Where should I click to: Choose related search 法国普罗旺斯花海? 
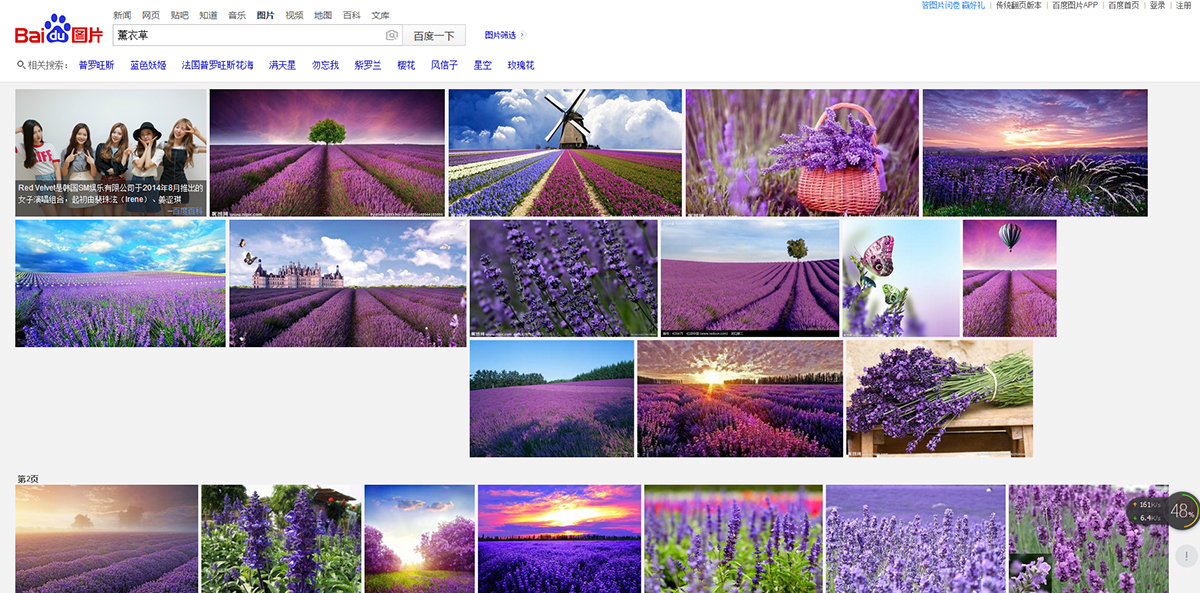(217, 65)
